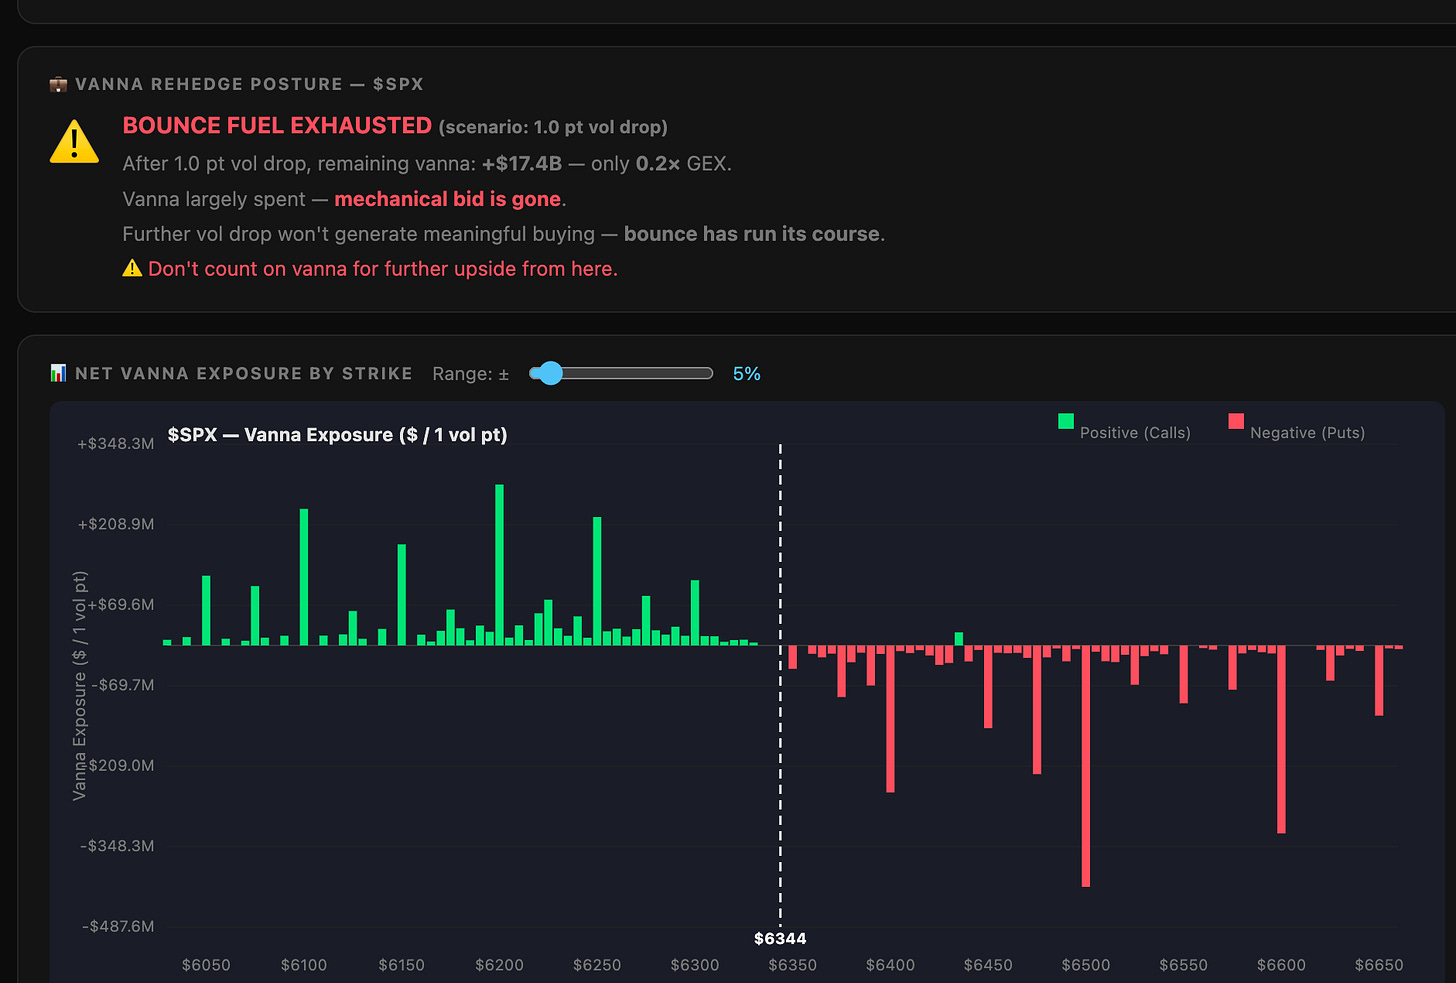Click the "Vanna Exposure ($ / 1 vol pt)" vertical axis title
1456x983 pixels.
[80, 685]
